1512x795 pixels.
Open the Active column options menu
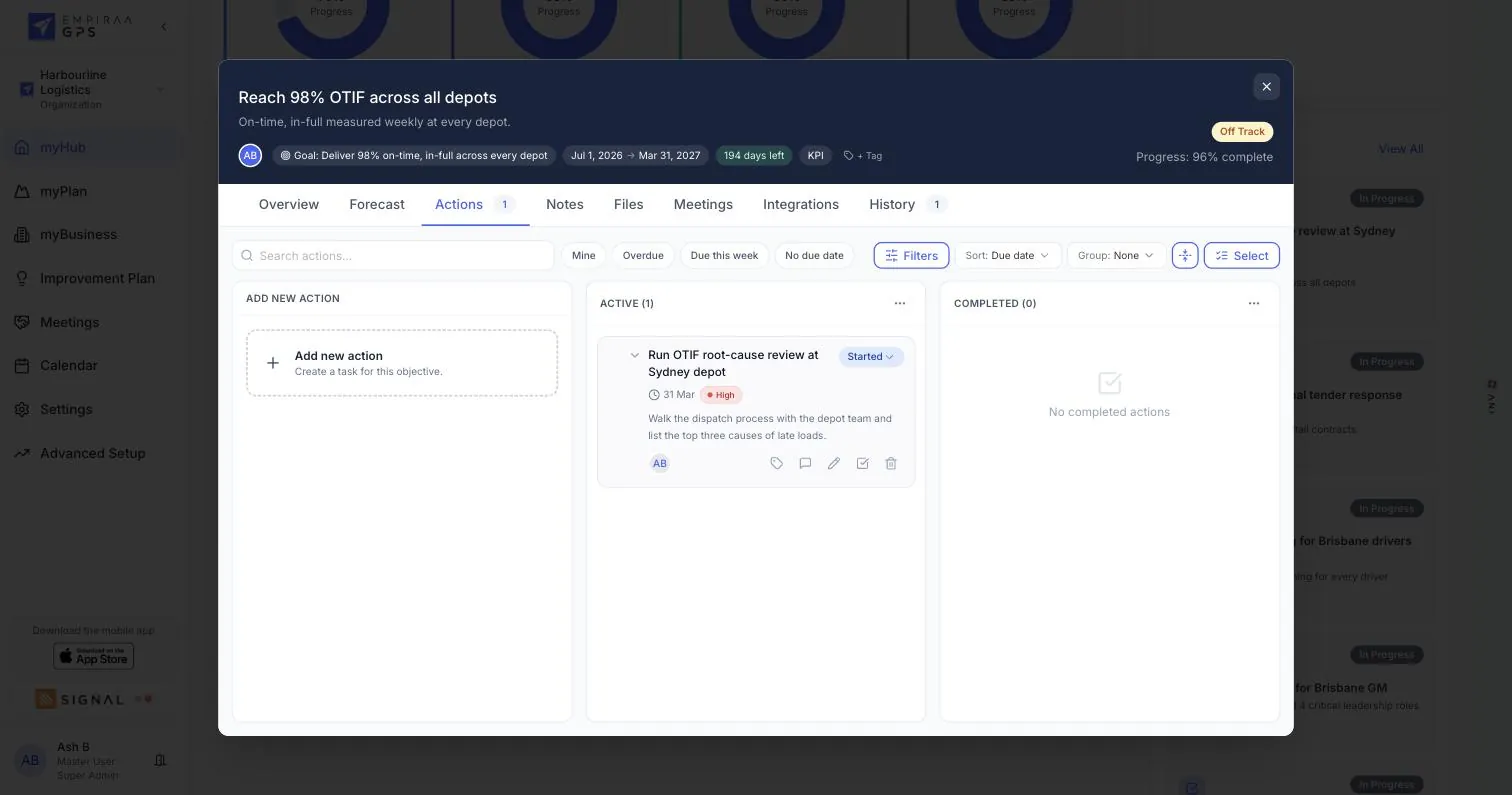900,303
